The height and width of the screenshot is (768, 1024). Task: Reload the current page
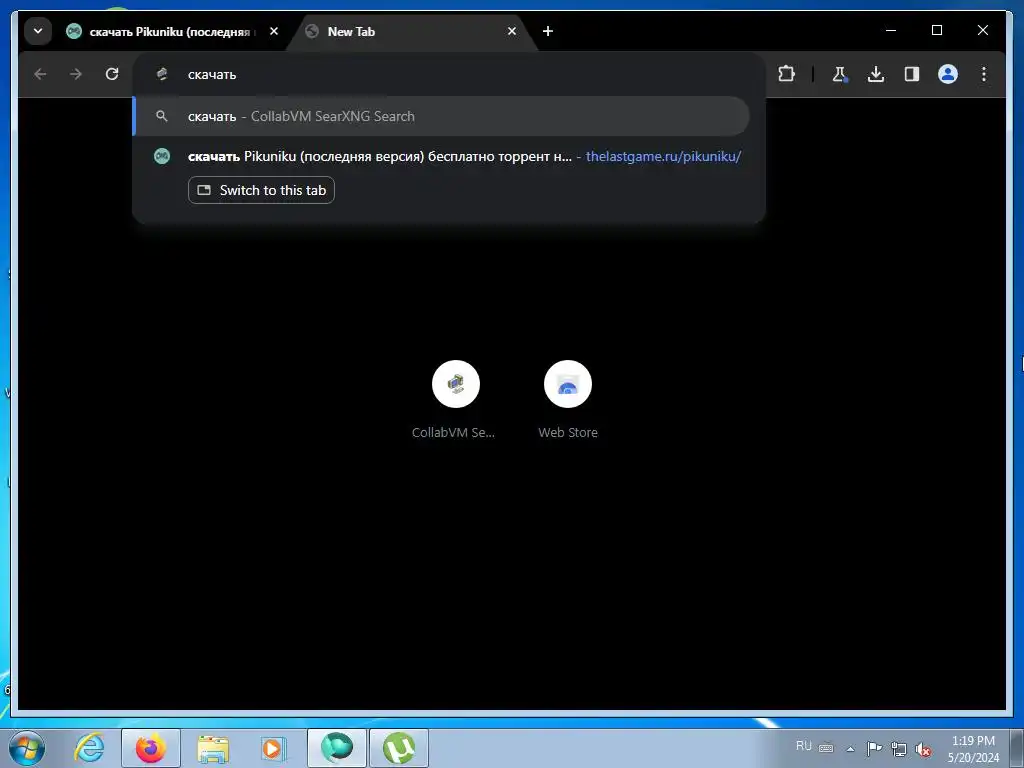112,74
